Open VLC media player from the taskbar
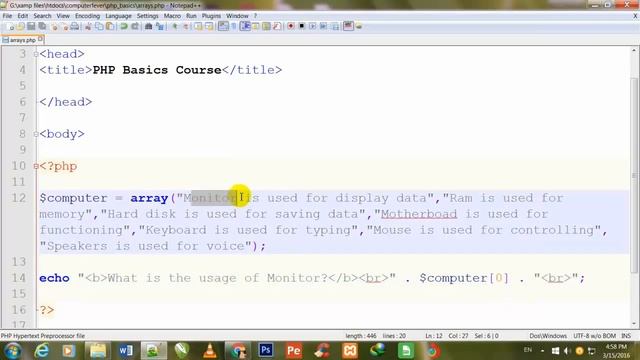 pyautogui.click(x=210, y=351)
